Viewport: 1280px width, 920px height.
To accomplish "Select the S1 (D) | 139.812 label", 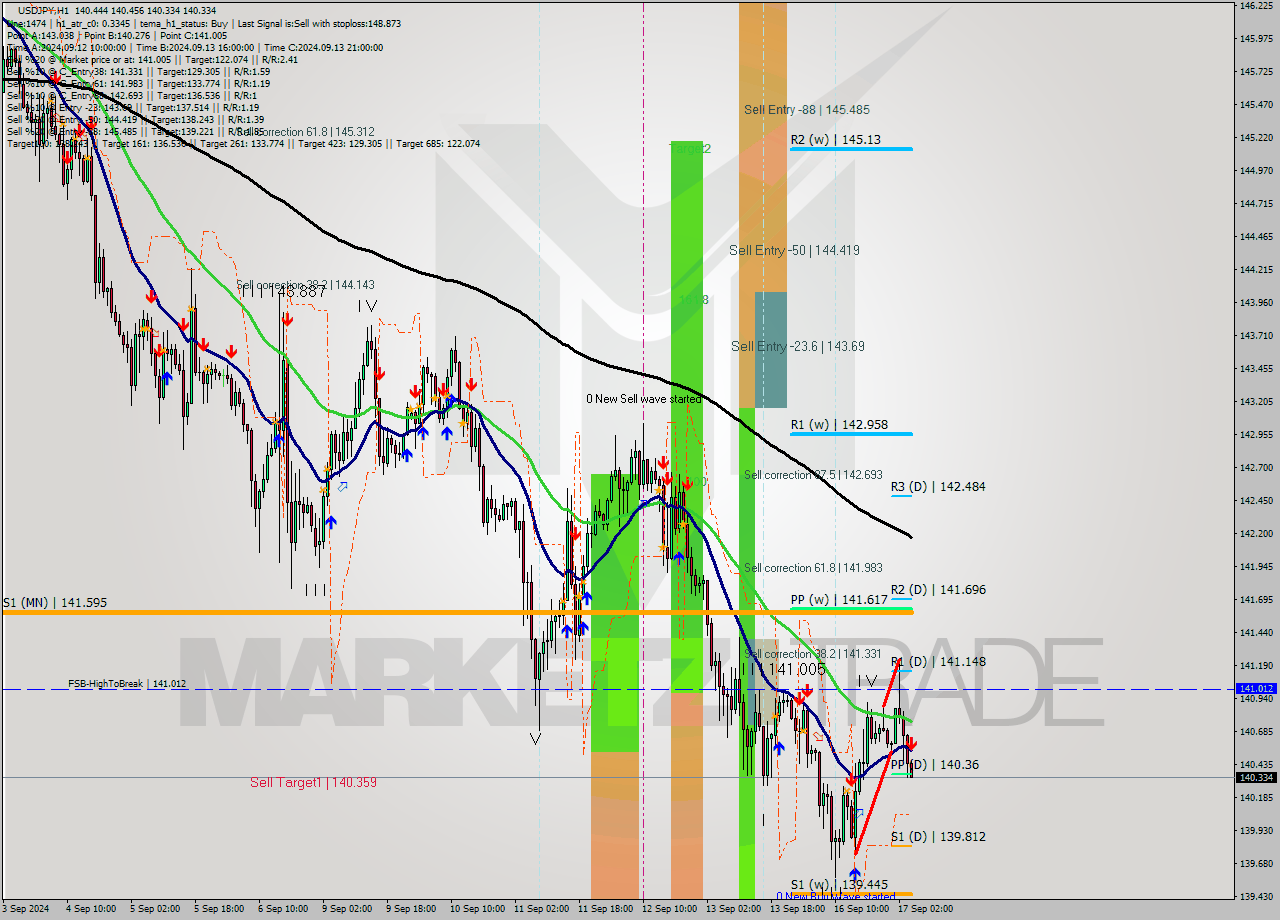I will click(938, 837).
